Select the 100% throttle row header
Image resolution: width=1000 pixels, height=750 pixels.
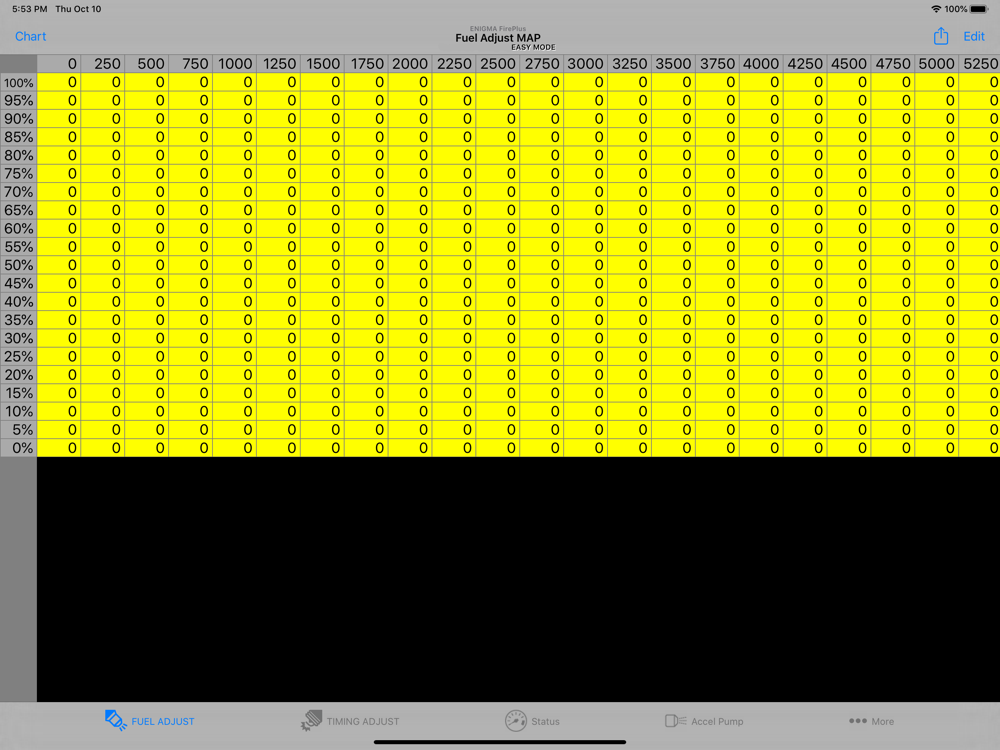click(x=18, y=82)
